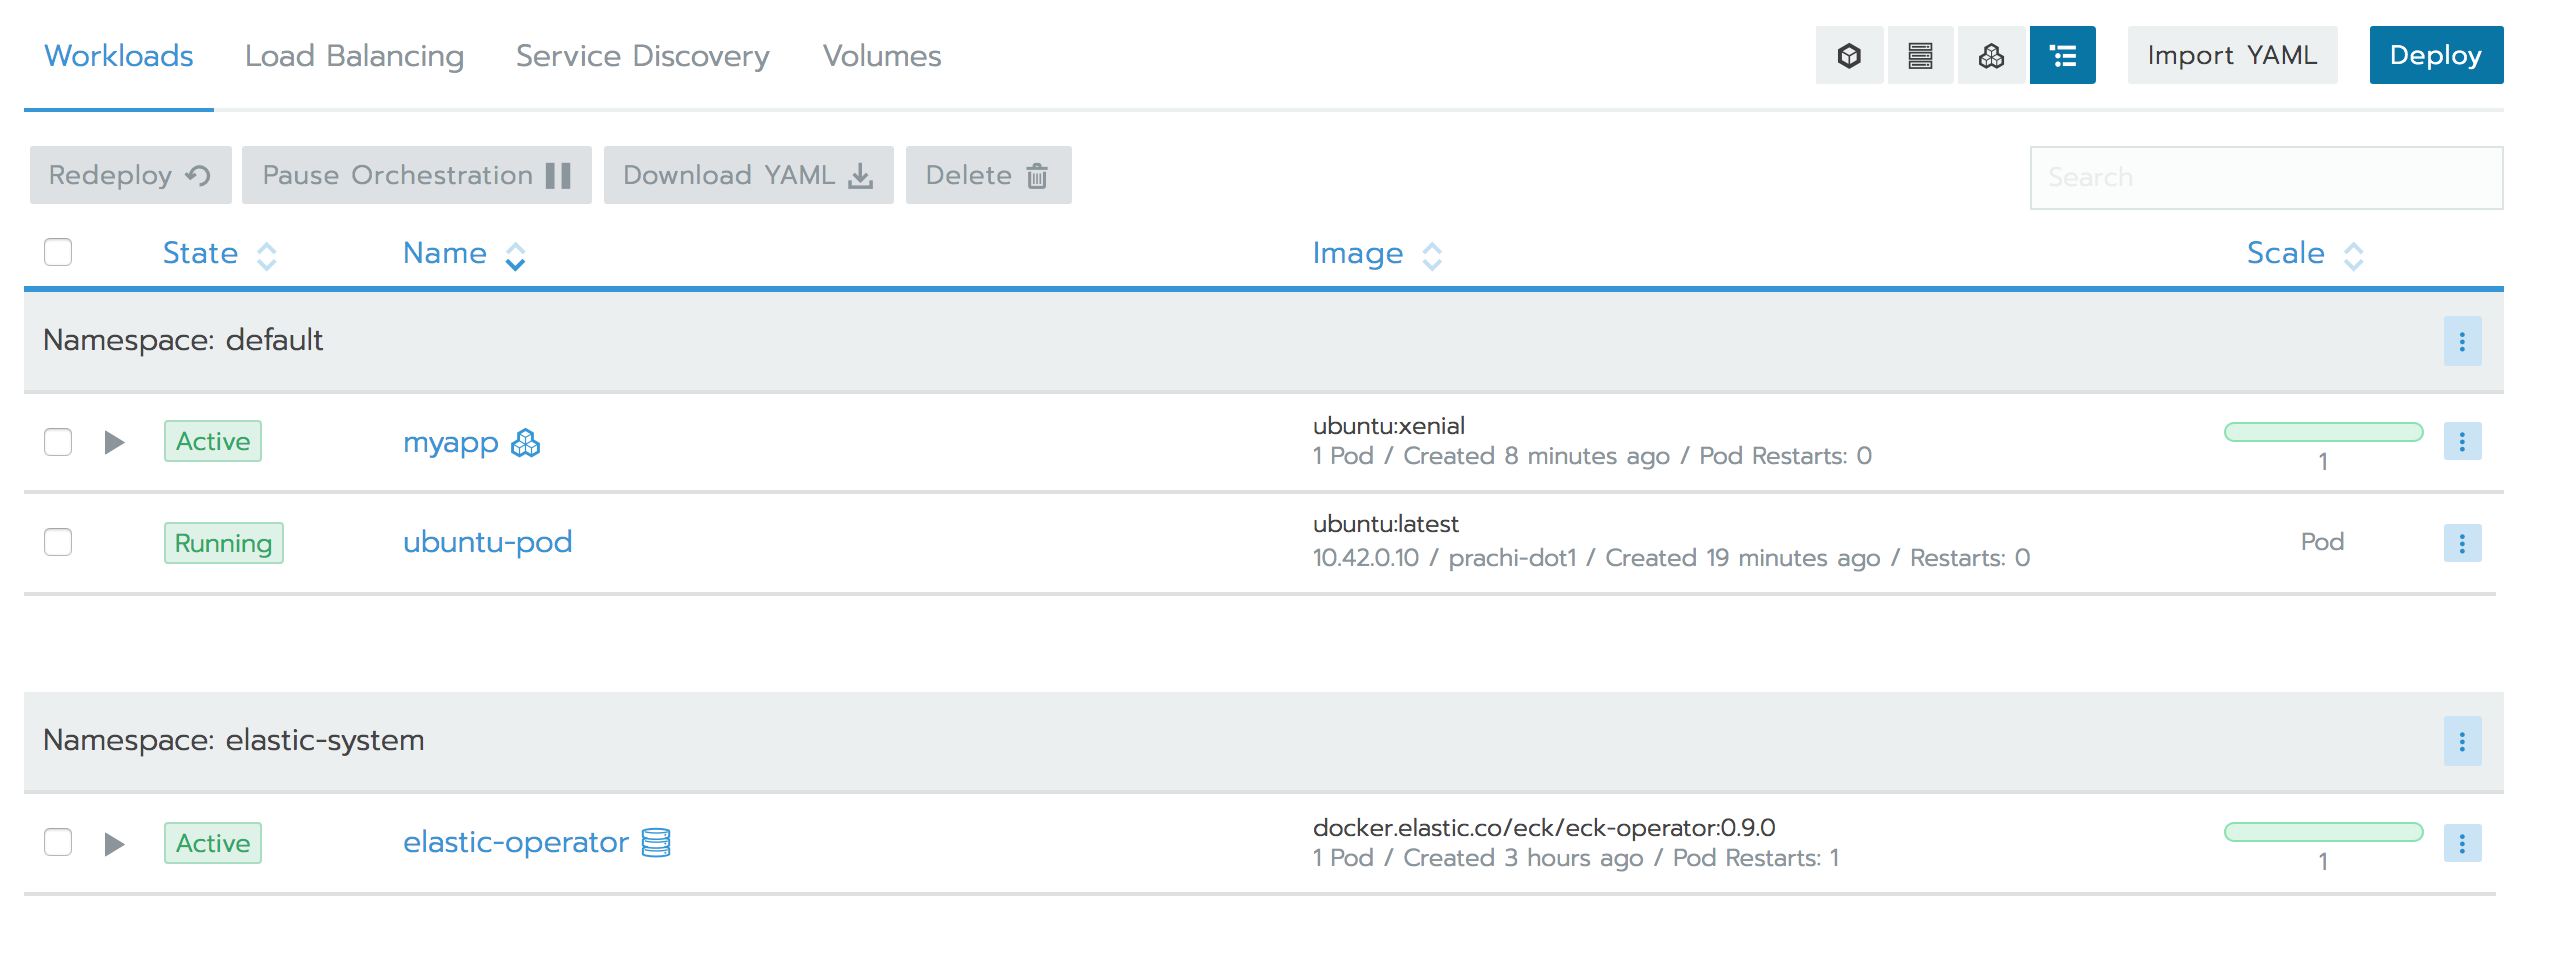Check the select-all checkbox in header
Screen dimensions: 2570x956
(x=58, y=253)
